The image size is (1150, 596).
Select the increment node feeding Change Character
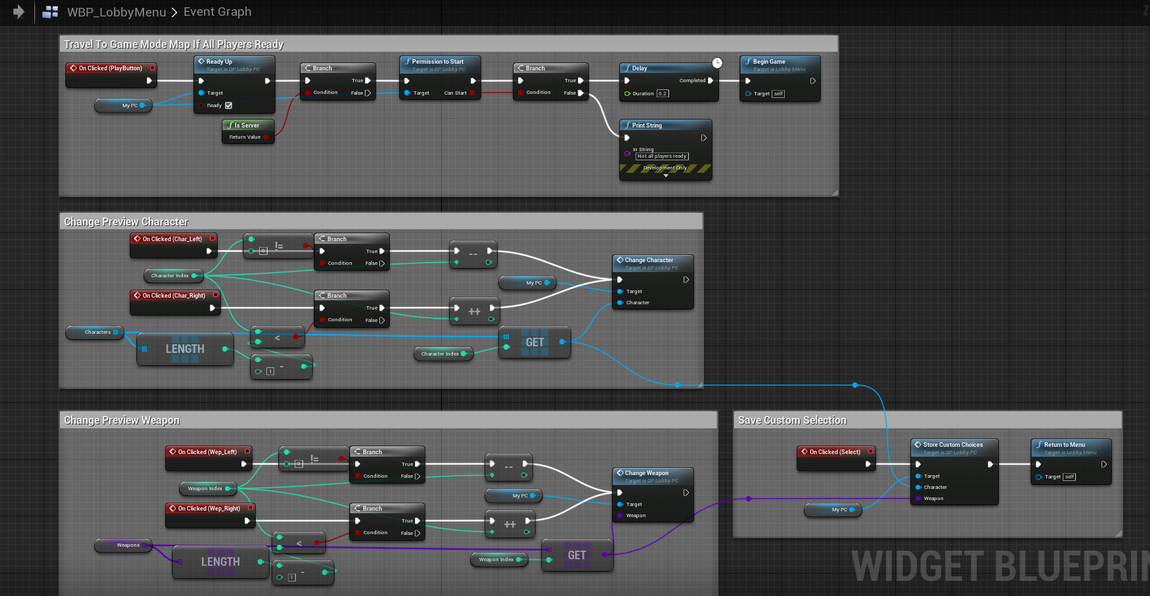coord(473,311)
